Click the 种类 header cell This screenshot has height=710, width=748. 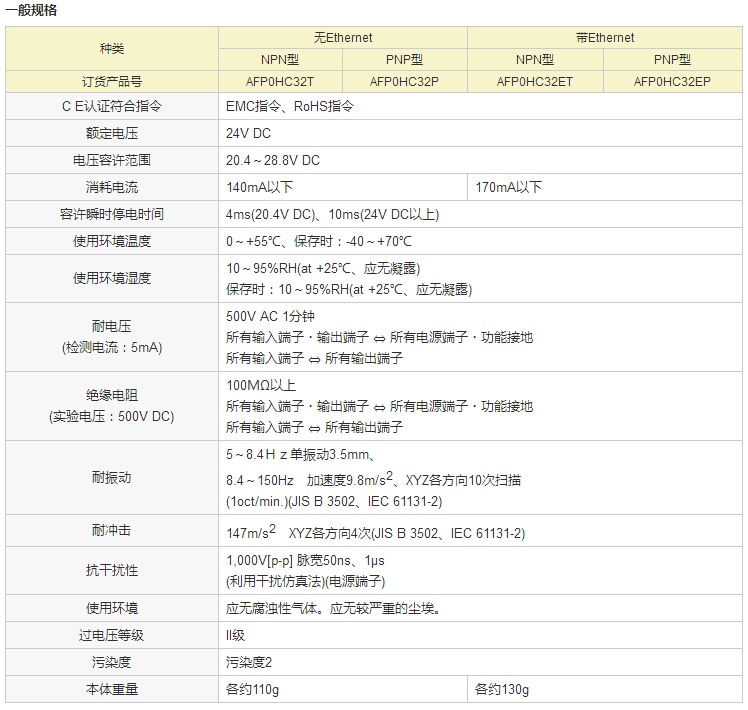(x=111, y=48)
